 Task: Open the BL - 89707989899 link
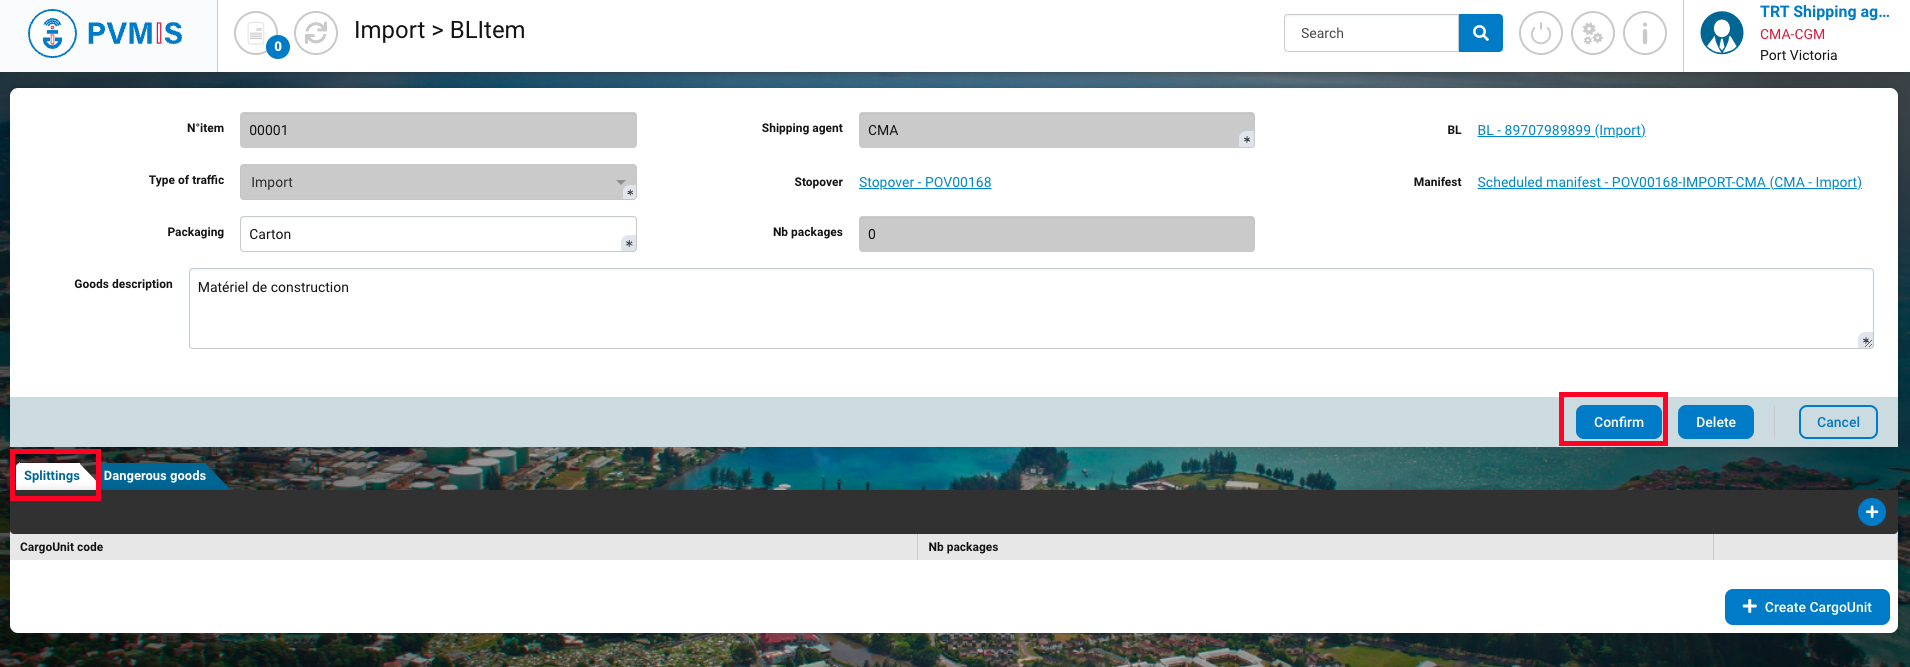pos(1561,130)
